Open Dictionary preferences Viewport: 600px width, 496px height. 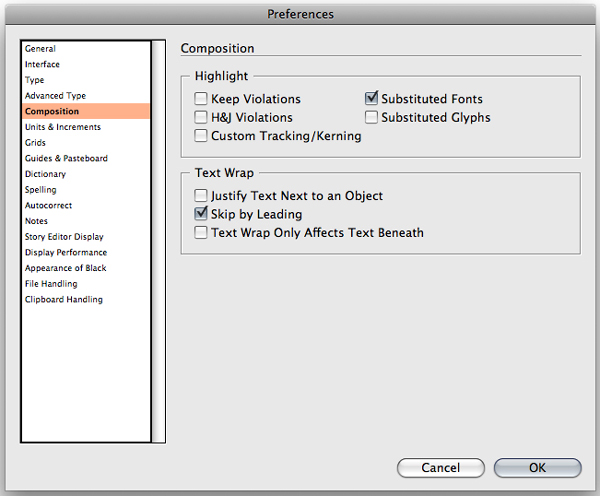pos(86,174)
